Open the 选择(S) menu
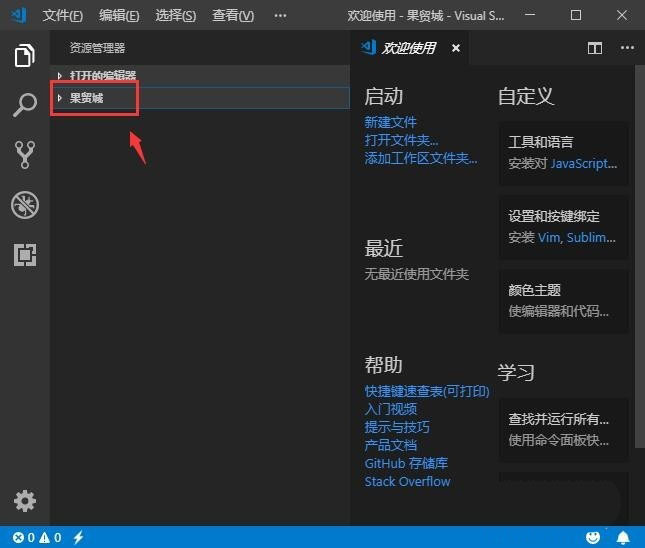 (x=176, y=16)
